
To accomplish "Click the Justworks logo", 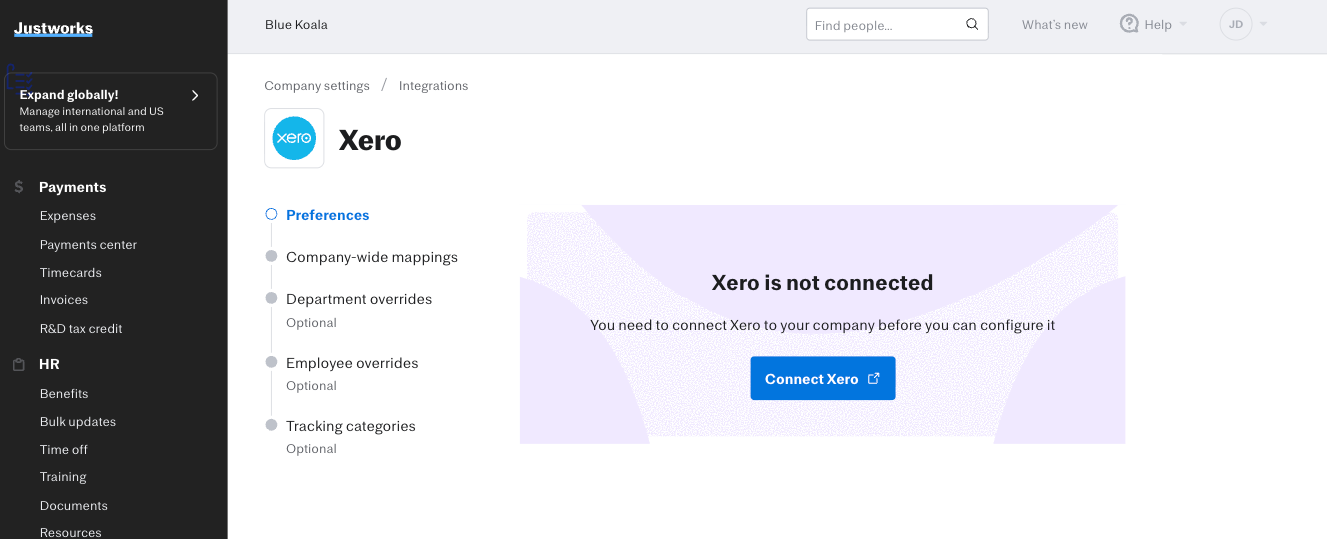I will click(x=53, y=29).
